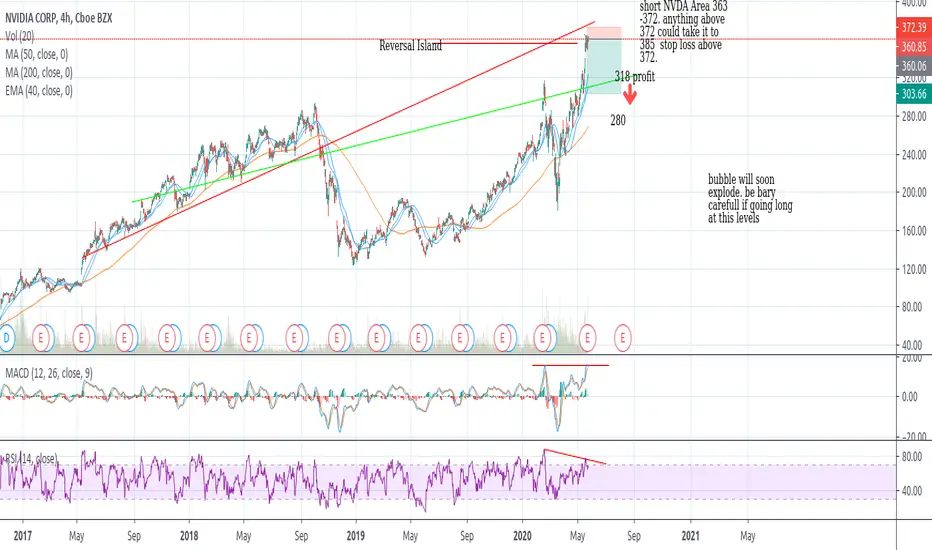Select the EMA (40, close, 0) legend
The height and width of the screenshot is (550, 932).
[39, 90]
